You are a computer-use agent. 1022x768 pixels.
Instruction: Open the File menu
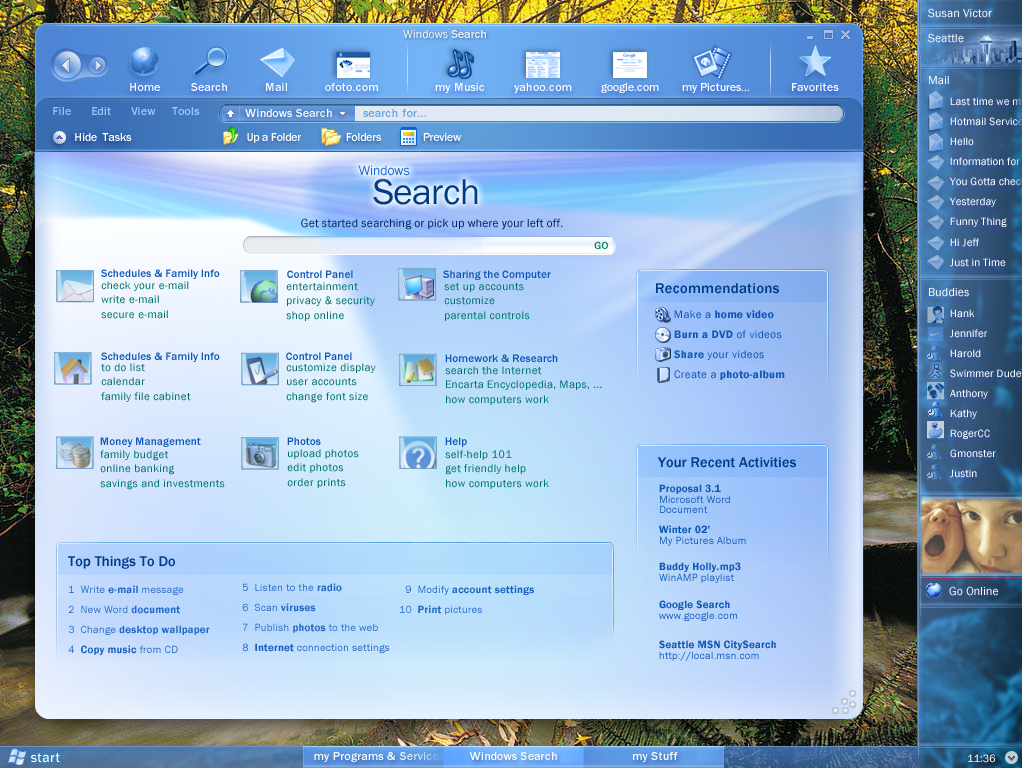coord(62,111)
